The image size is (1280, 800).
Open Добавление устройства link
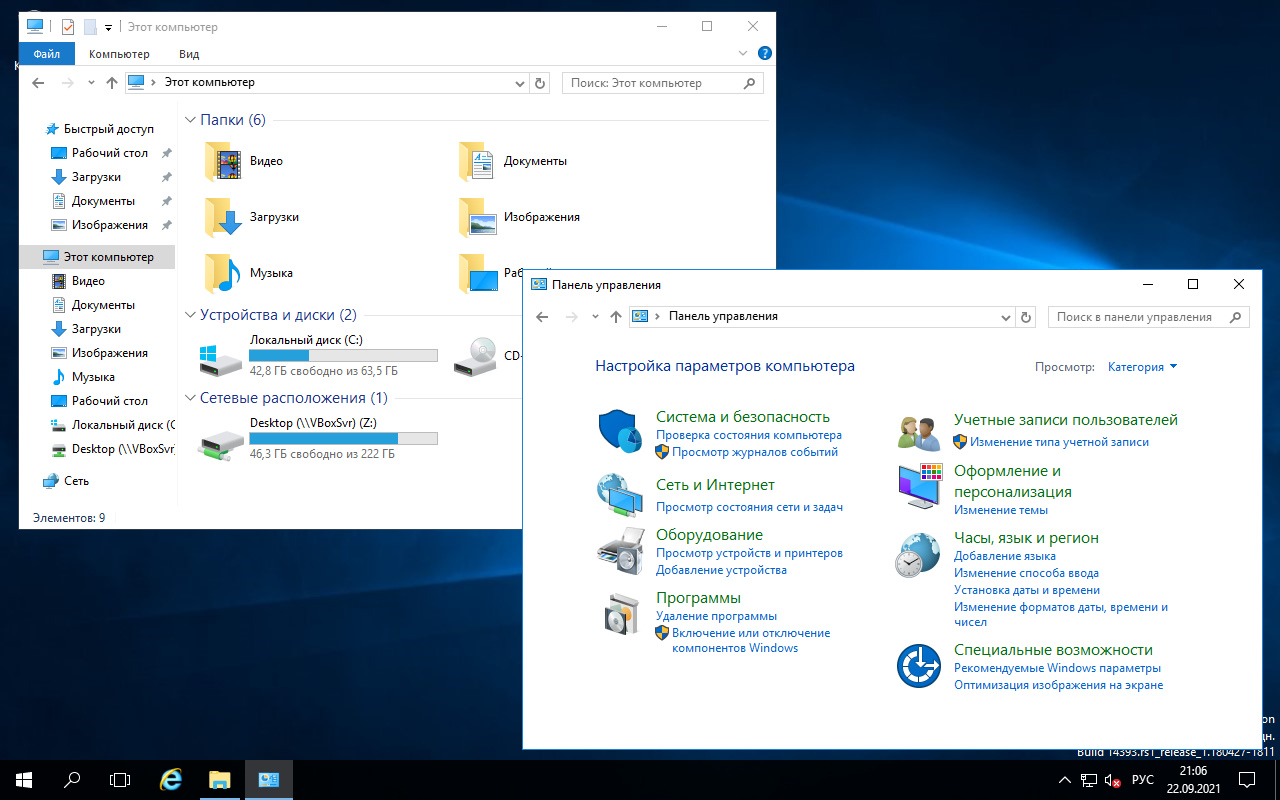coord(721,570)
